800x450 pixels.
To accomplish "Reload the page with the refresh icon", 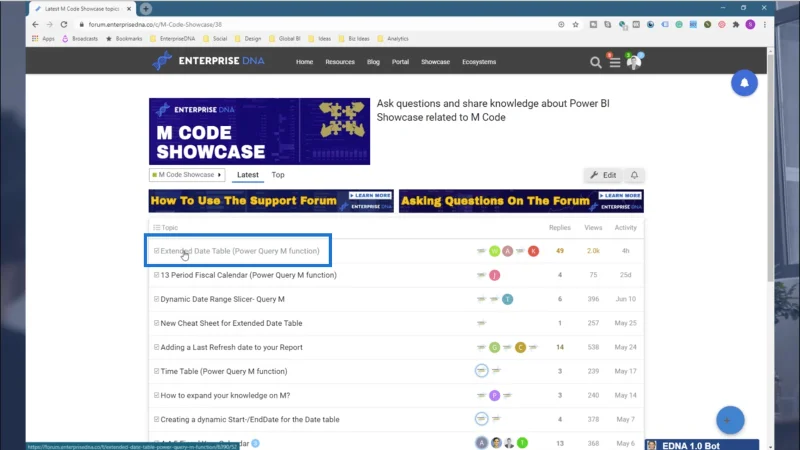I will 64,24.
